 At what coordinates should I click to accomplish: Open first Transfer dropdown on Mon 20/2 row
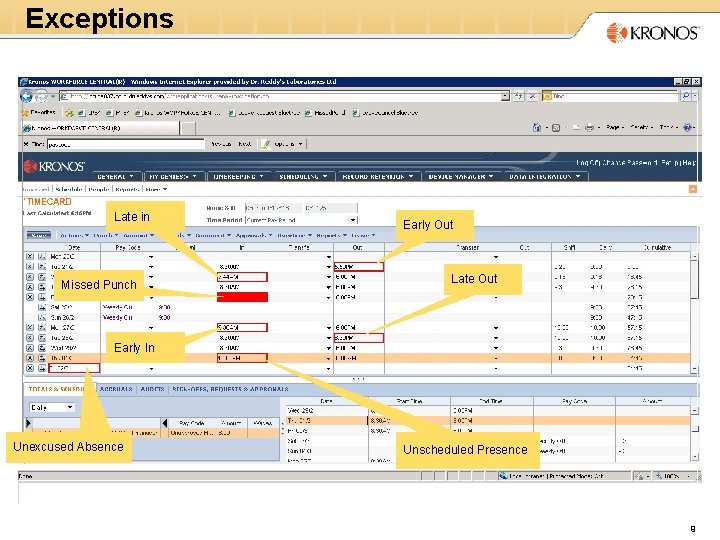pos(329,257)
